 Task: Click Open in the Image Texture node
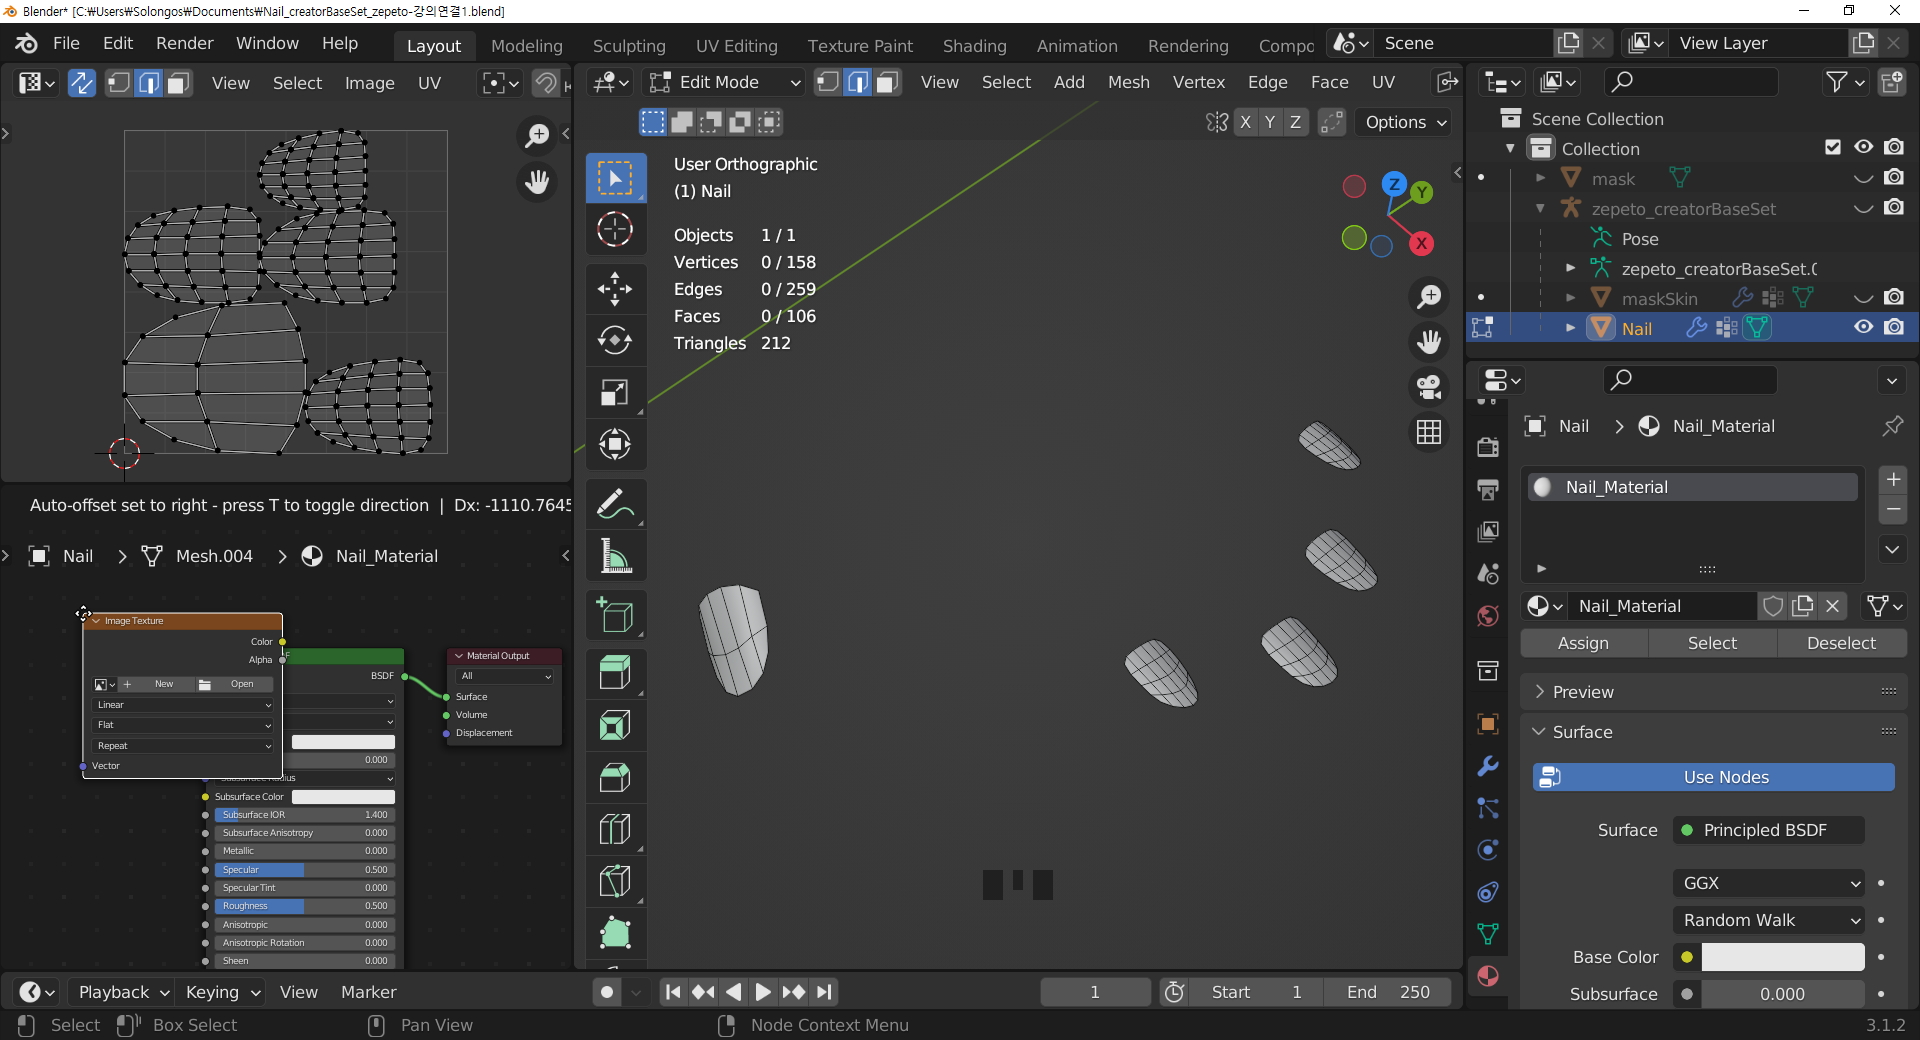233,684
